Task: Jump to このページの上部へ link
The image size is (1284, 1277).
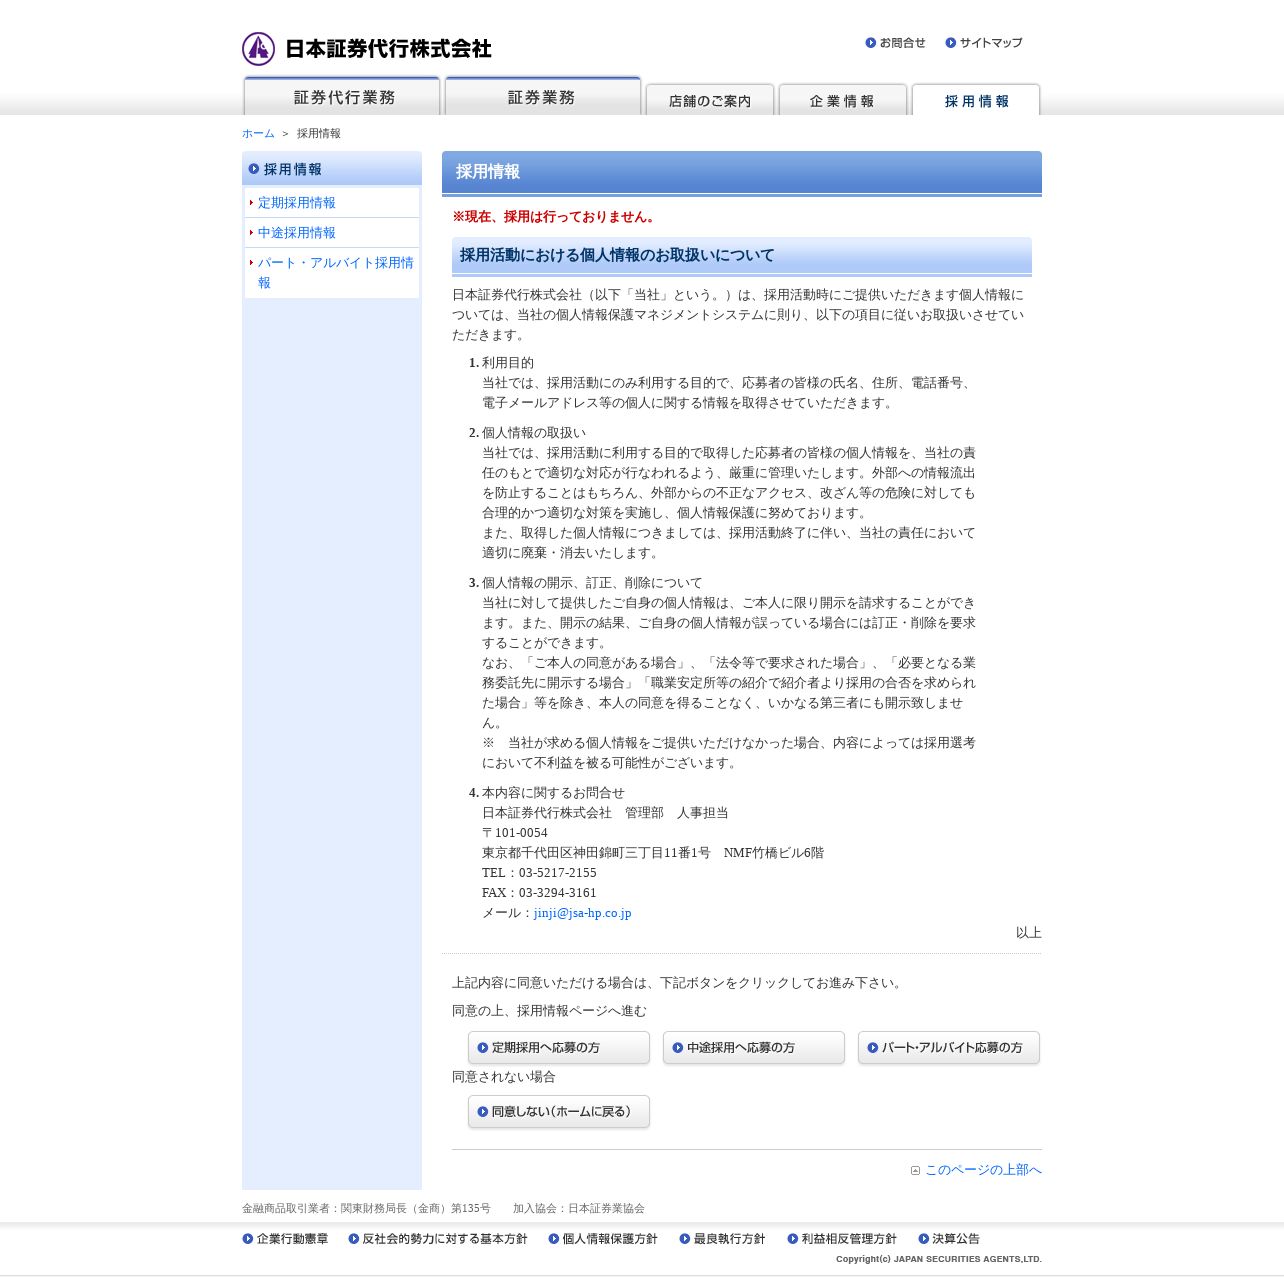Action: 983,1170
